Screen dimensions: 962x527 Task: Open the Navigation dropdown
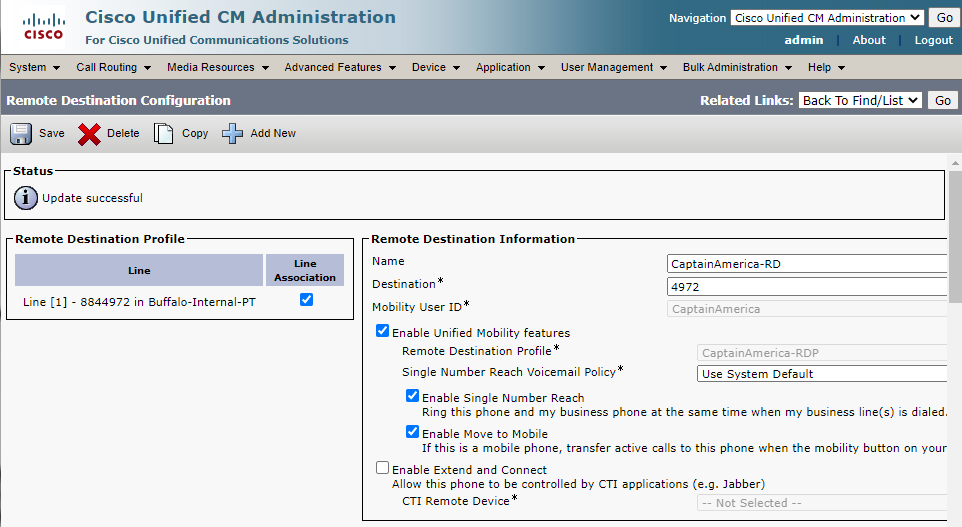[826, 18]
